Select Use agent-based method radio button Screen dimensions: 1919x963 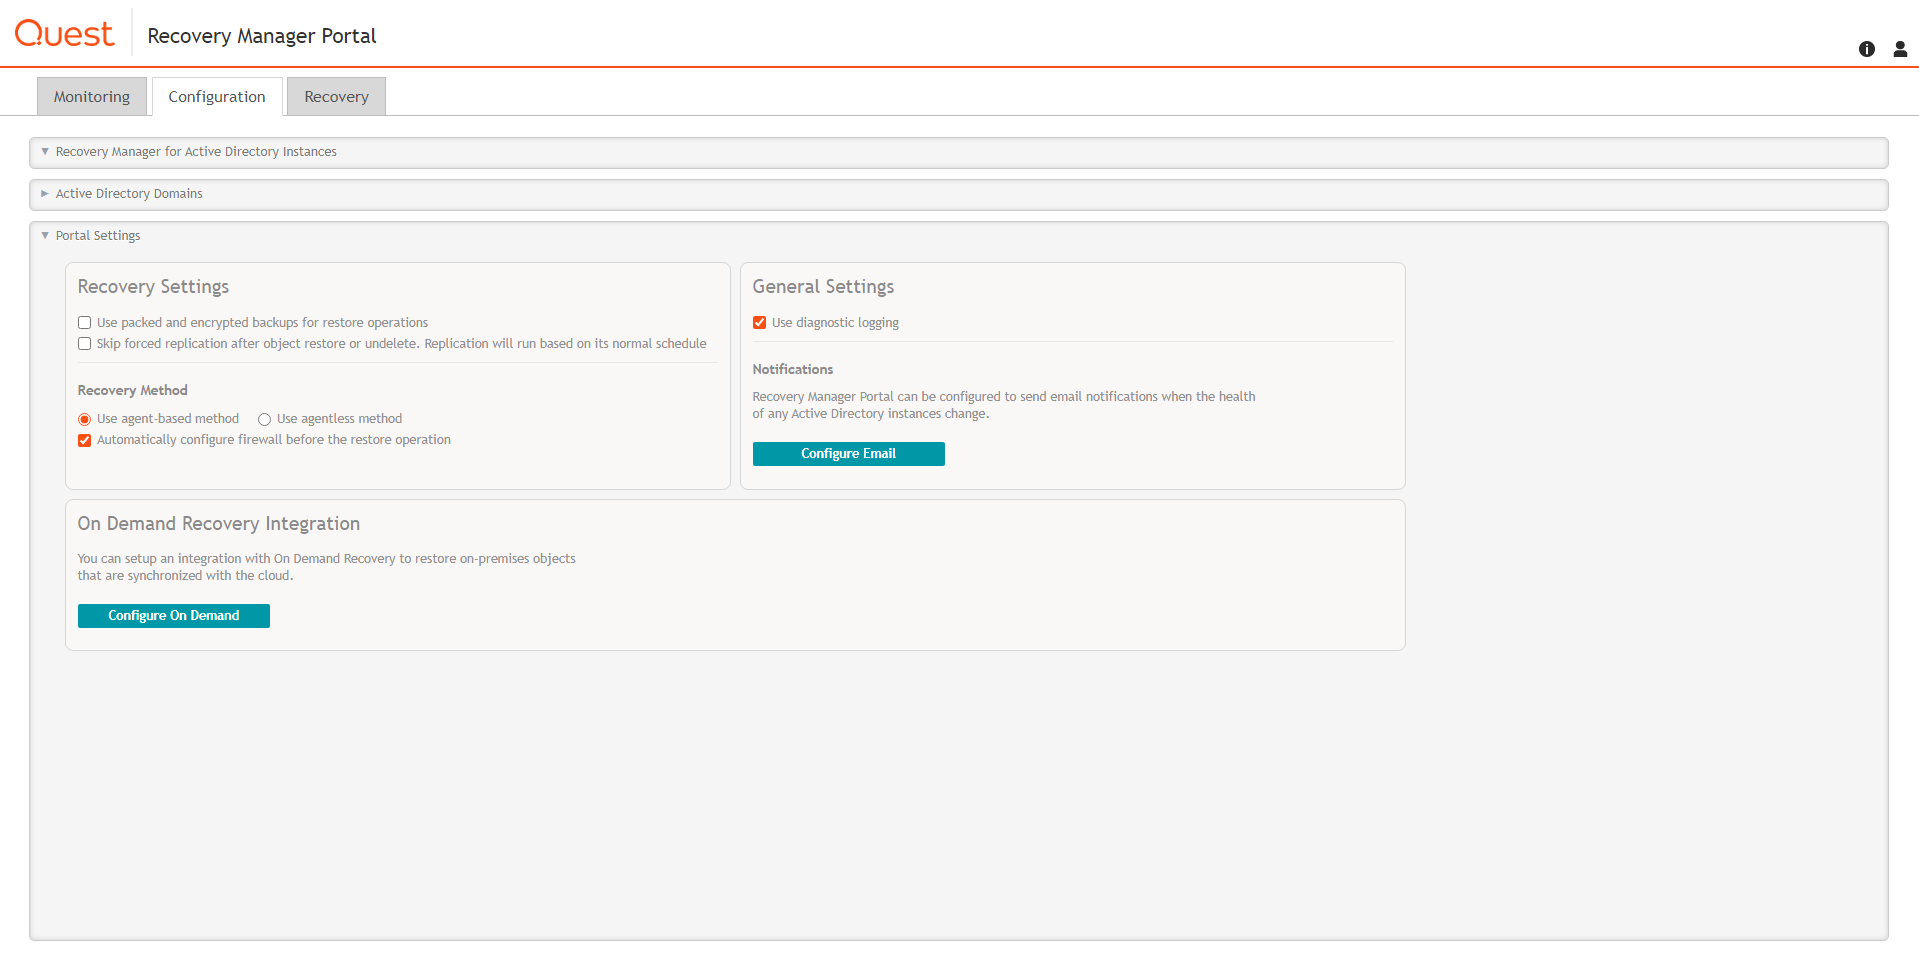click(85, 419)
